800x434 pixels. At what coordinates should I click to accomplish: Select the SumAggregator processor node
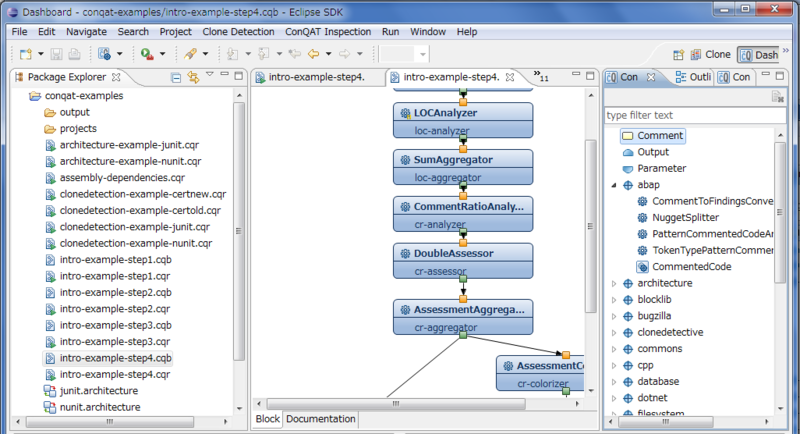click(x=463, y=167)
